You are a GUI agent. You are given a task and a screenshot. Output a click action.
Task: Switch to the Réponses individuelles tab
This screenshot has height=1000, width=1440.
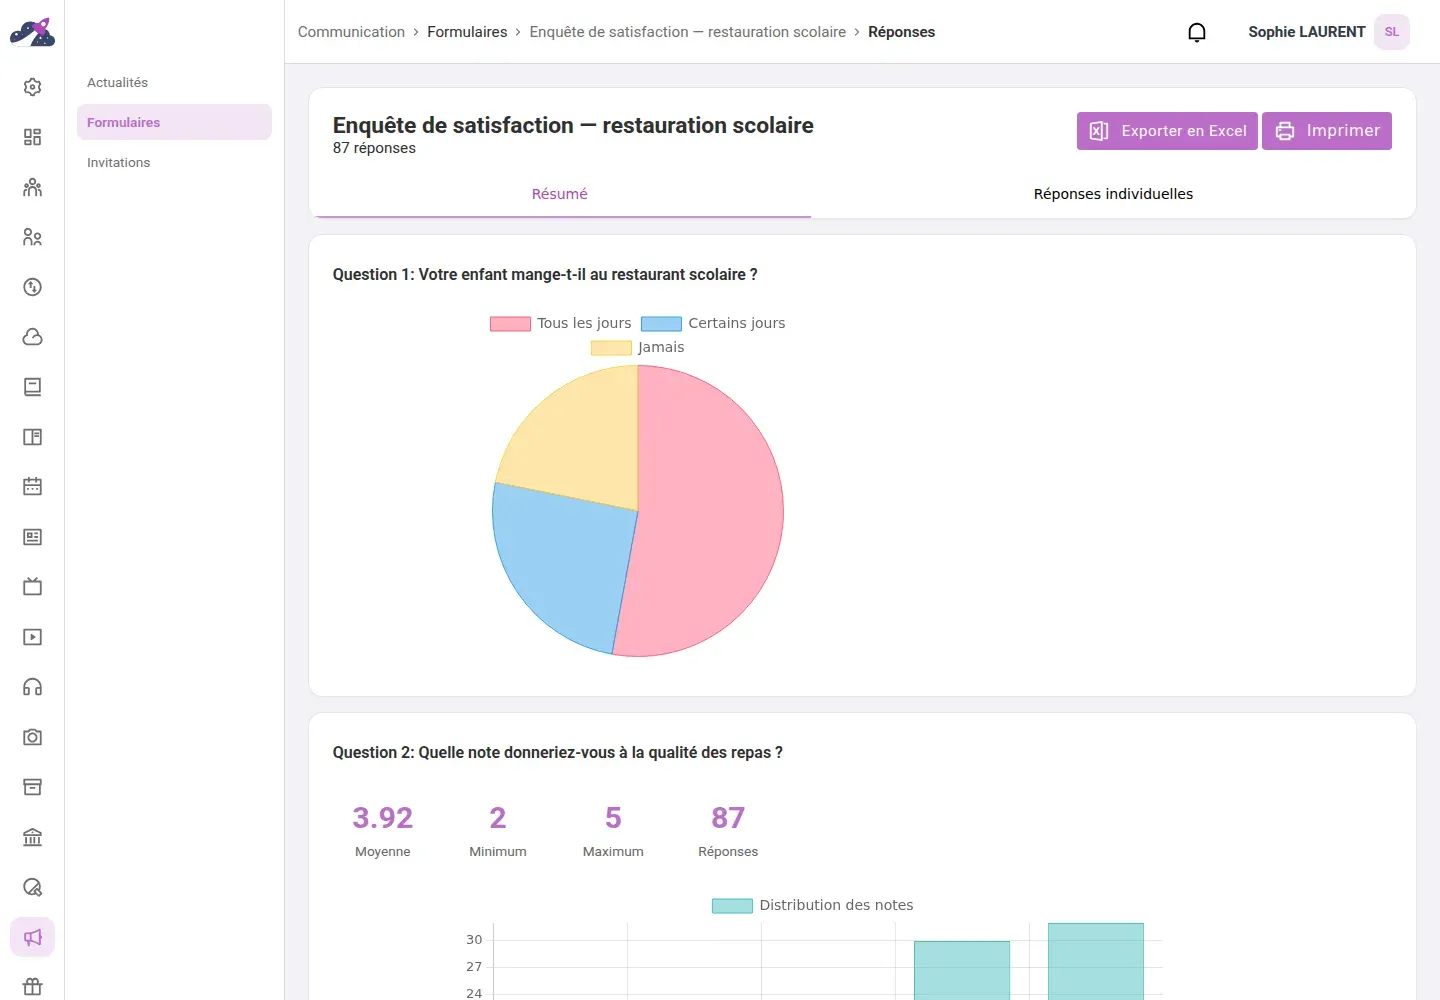(1113, 194)
